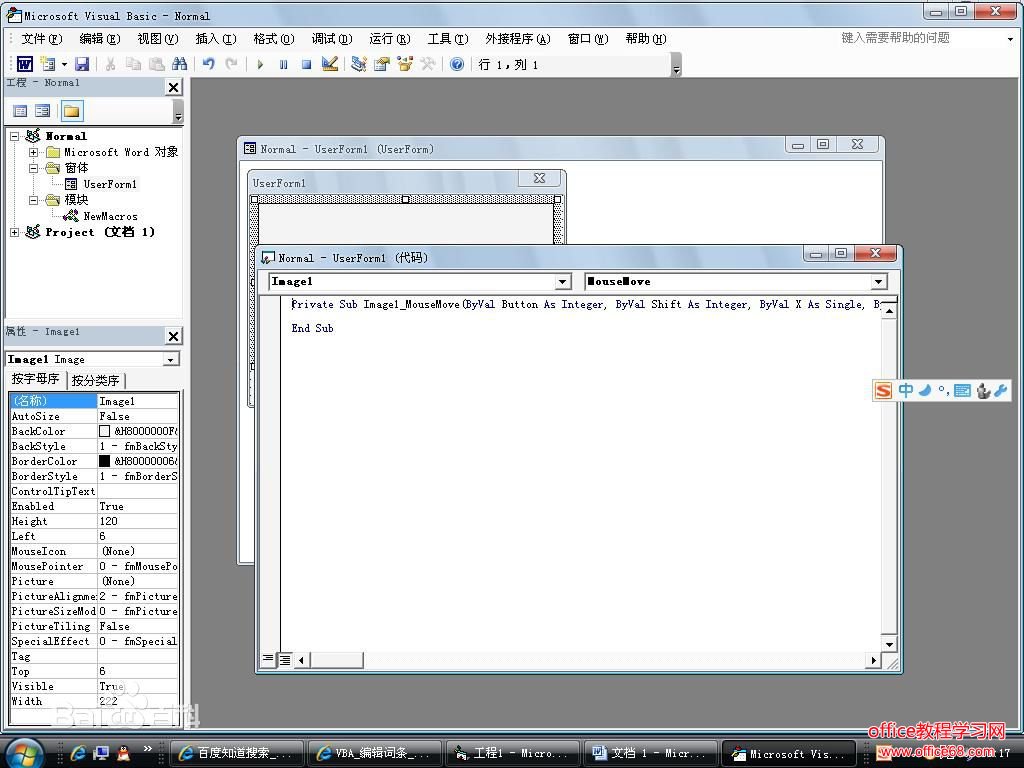Open the 调试 (Debug) menu
The height and width of the screenshot is (768, 1024).
coord(331,39)
